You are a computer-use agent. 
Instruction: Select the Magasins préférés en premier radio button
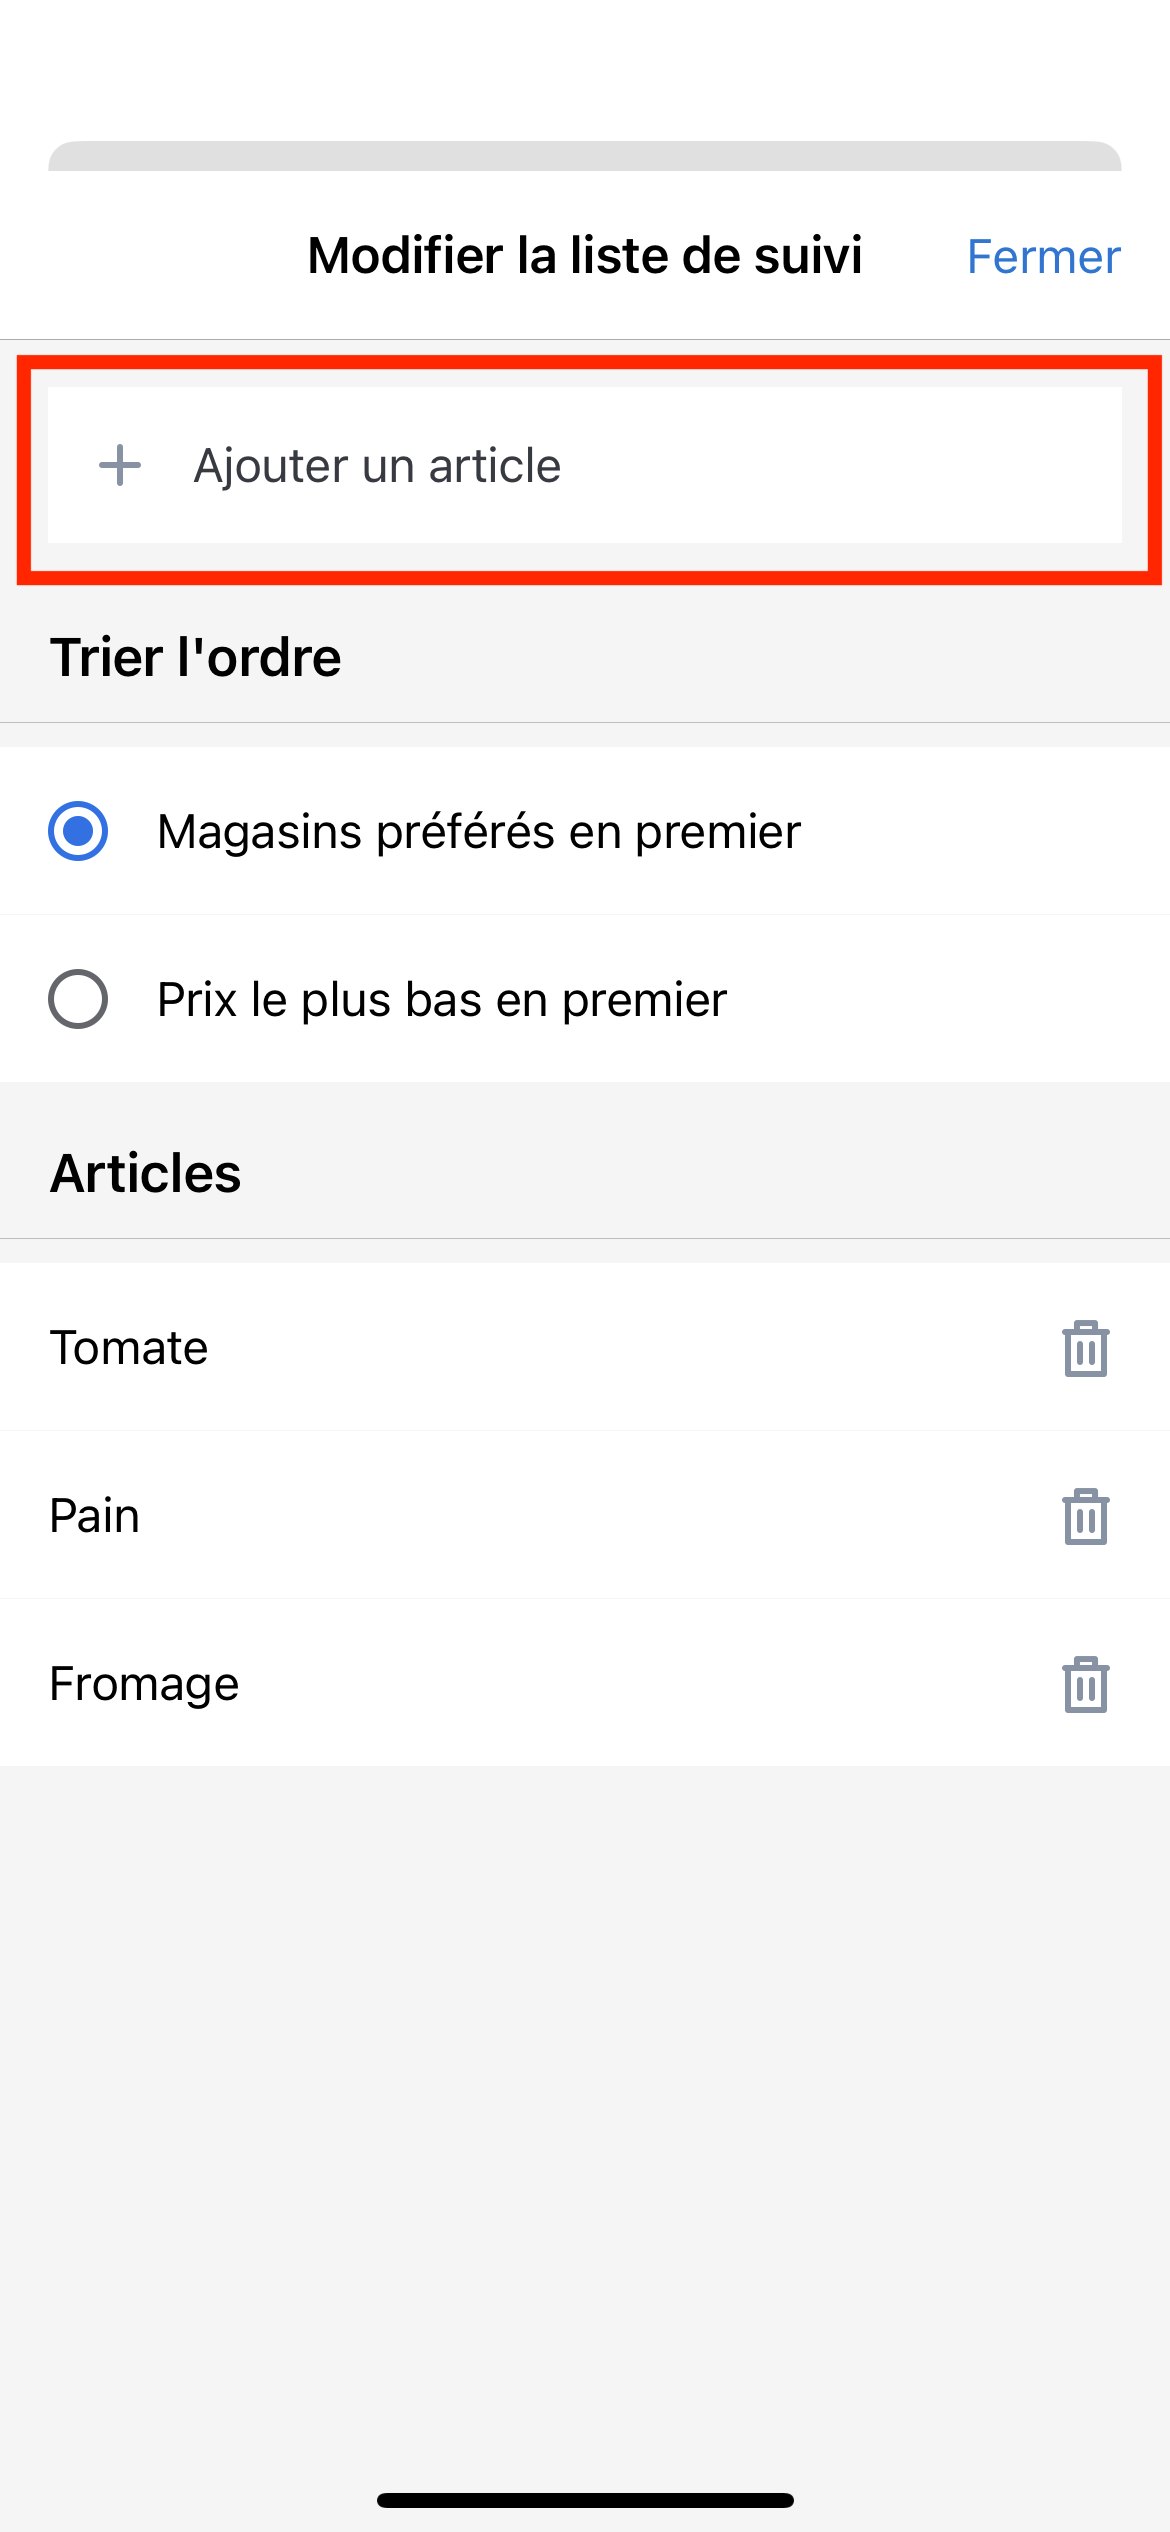click(78, 831)
